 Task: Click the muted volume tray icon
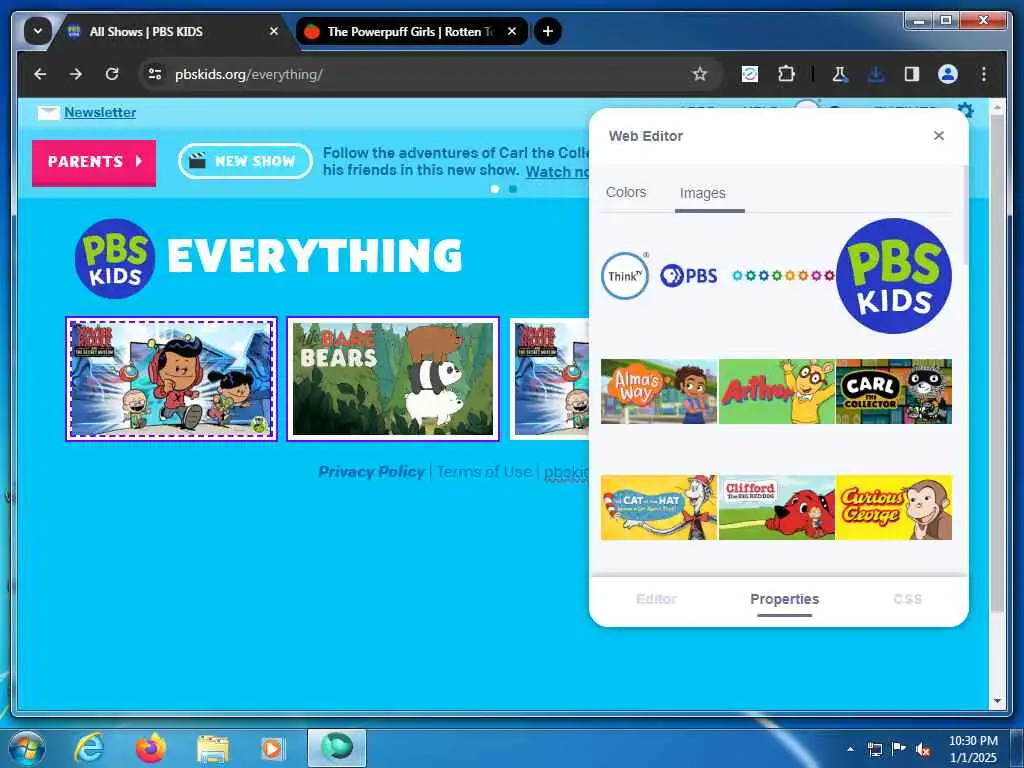pyautogui.click(x=922, y=749)
